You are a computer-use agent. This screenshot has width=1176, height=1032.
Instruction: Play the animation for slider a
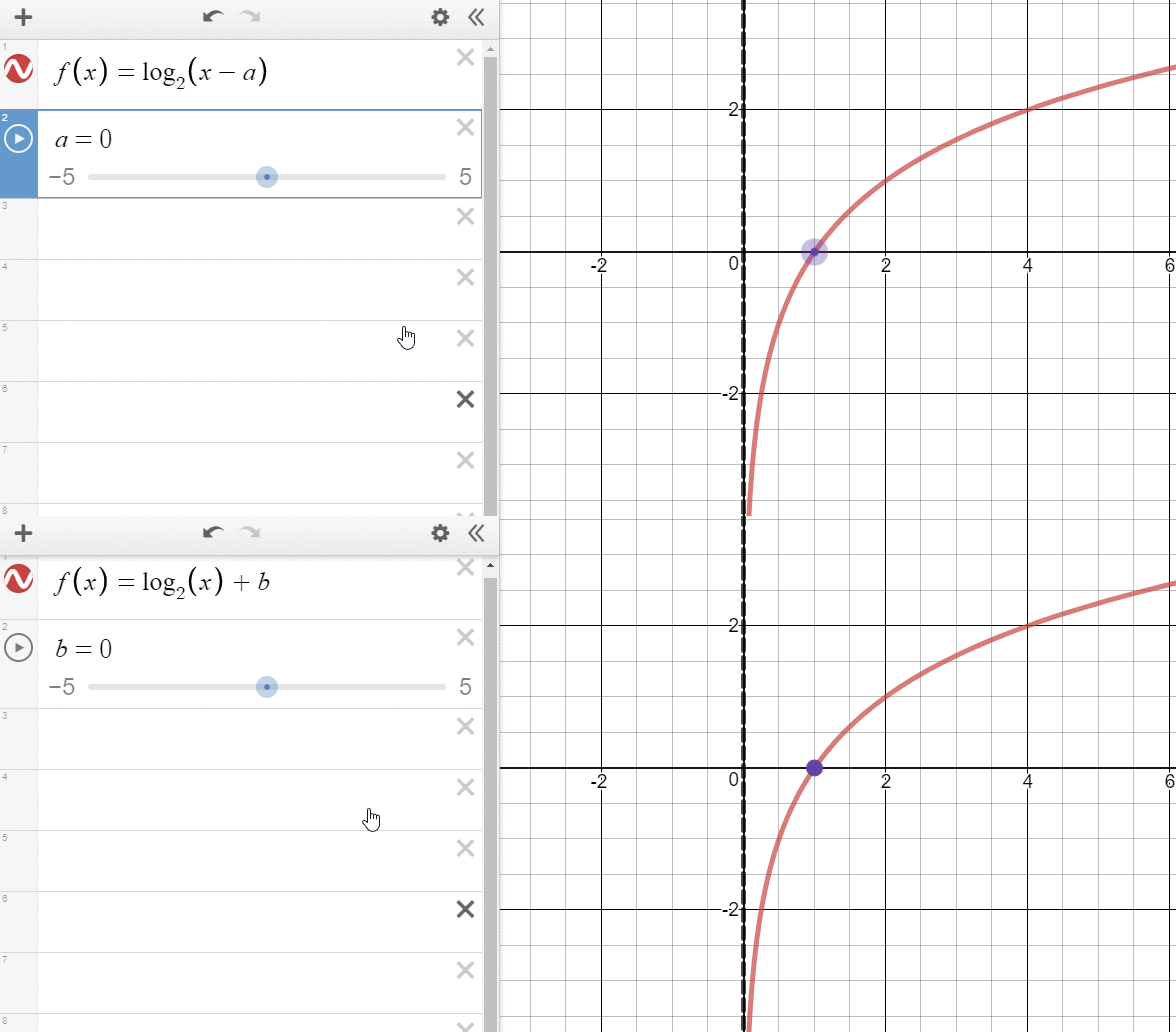click(x=19, y=139)
